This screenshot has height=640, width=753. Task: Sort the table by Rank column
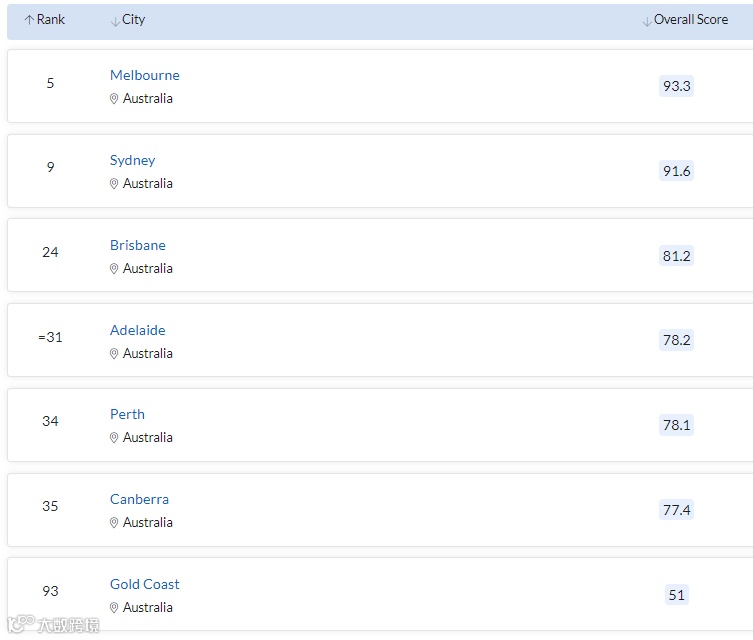coord(45,20)
